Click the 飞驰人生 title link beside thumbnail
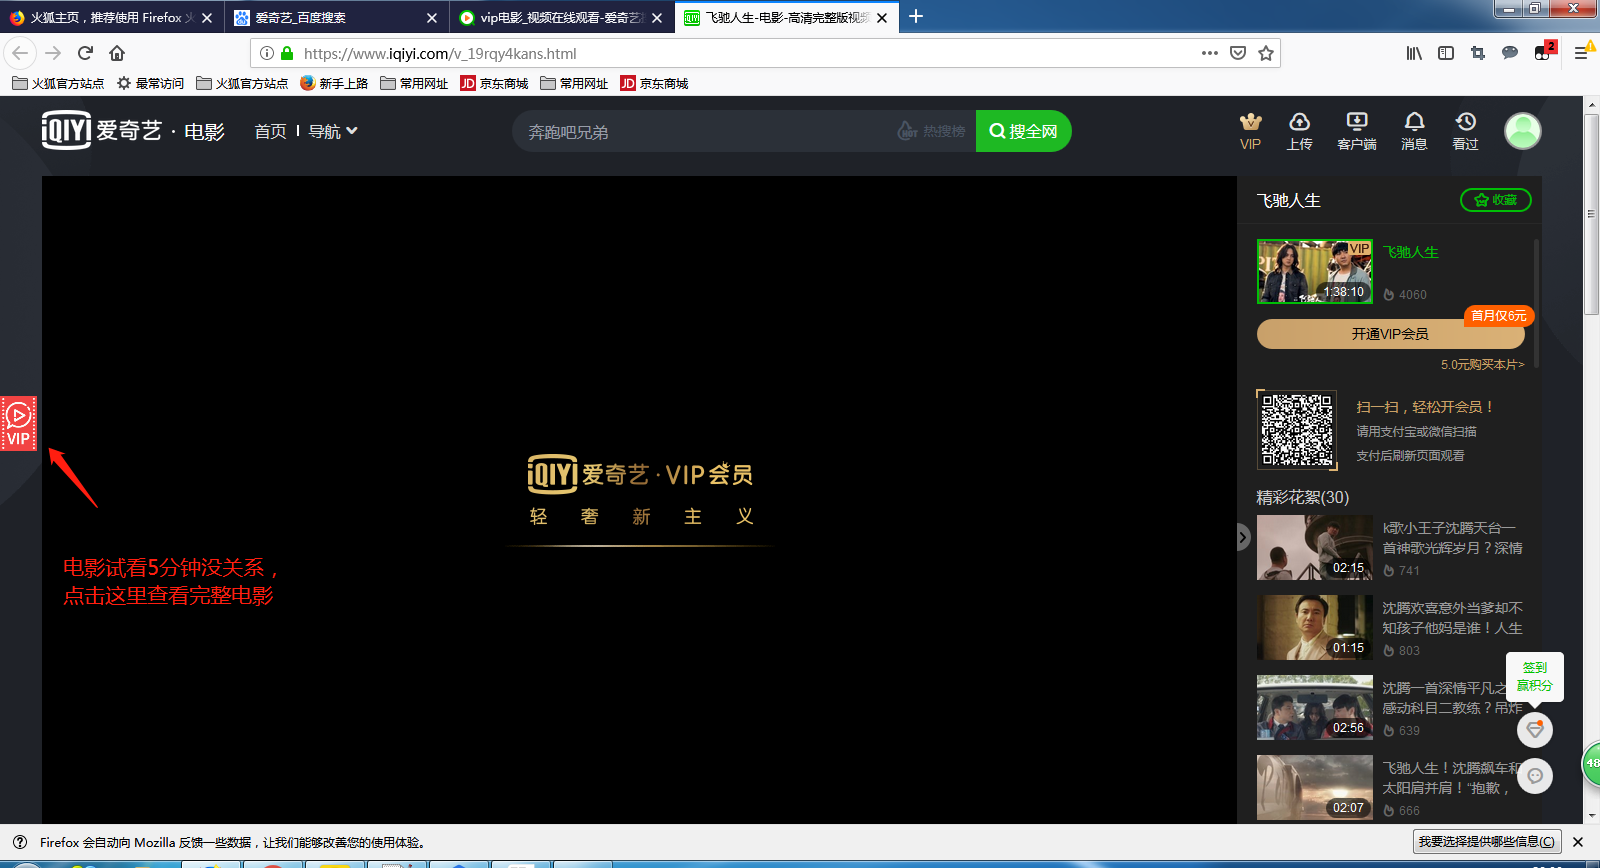 (x=1410, y=252)
